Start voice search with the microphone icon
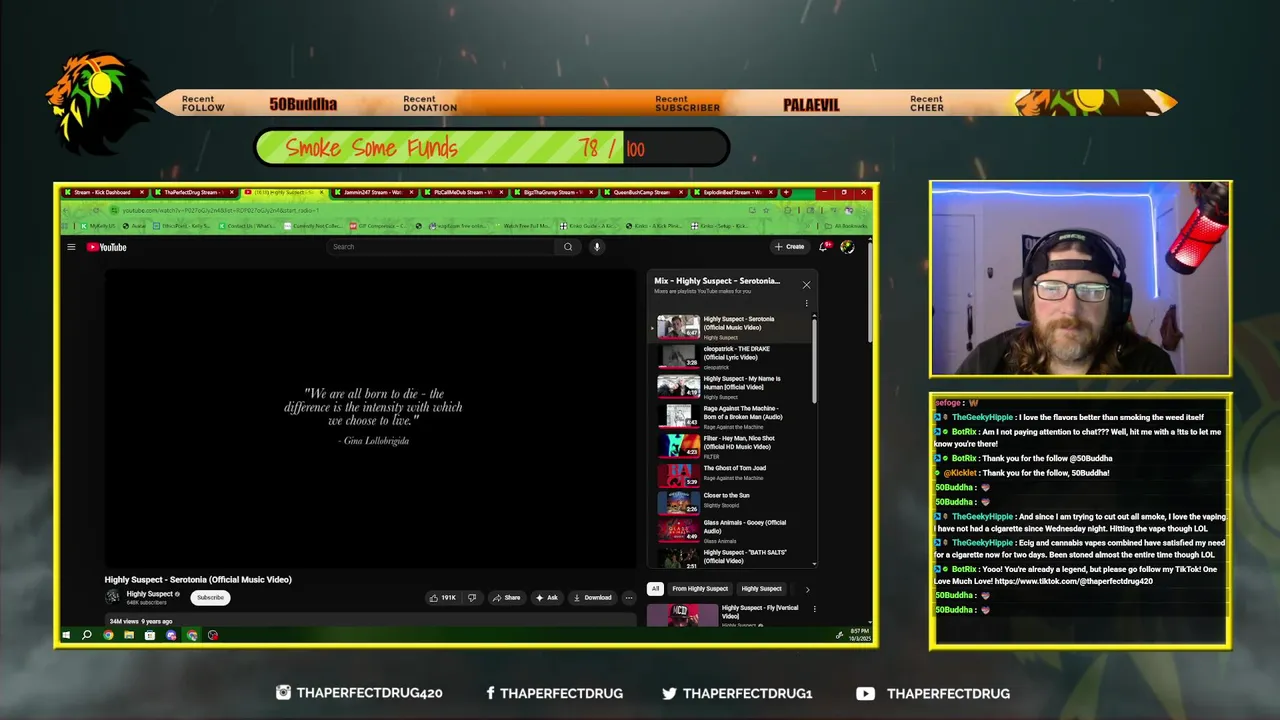1280x720 pixels. point(597,247)
